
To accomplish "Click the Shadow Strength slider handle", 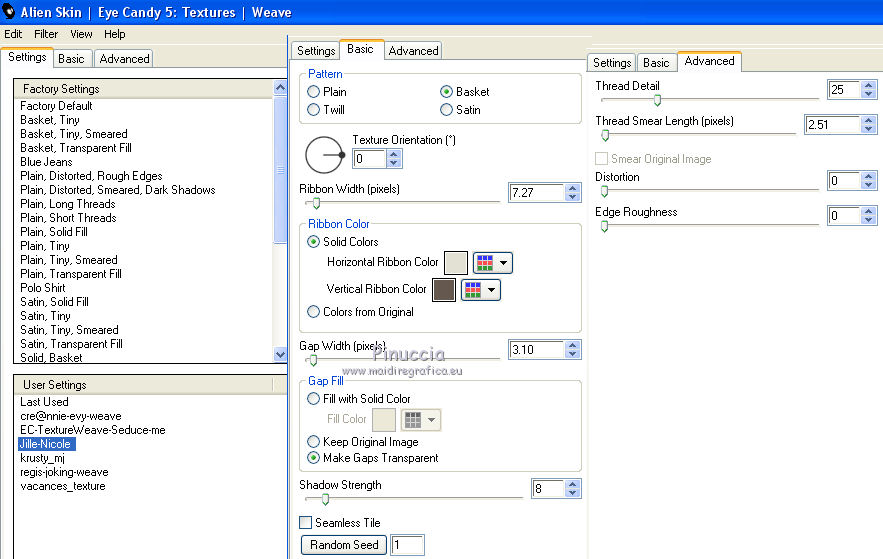I will click(x=325, y=499).
